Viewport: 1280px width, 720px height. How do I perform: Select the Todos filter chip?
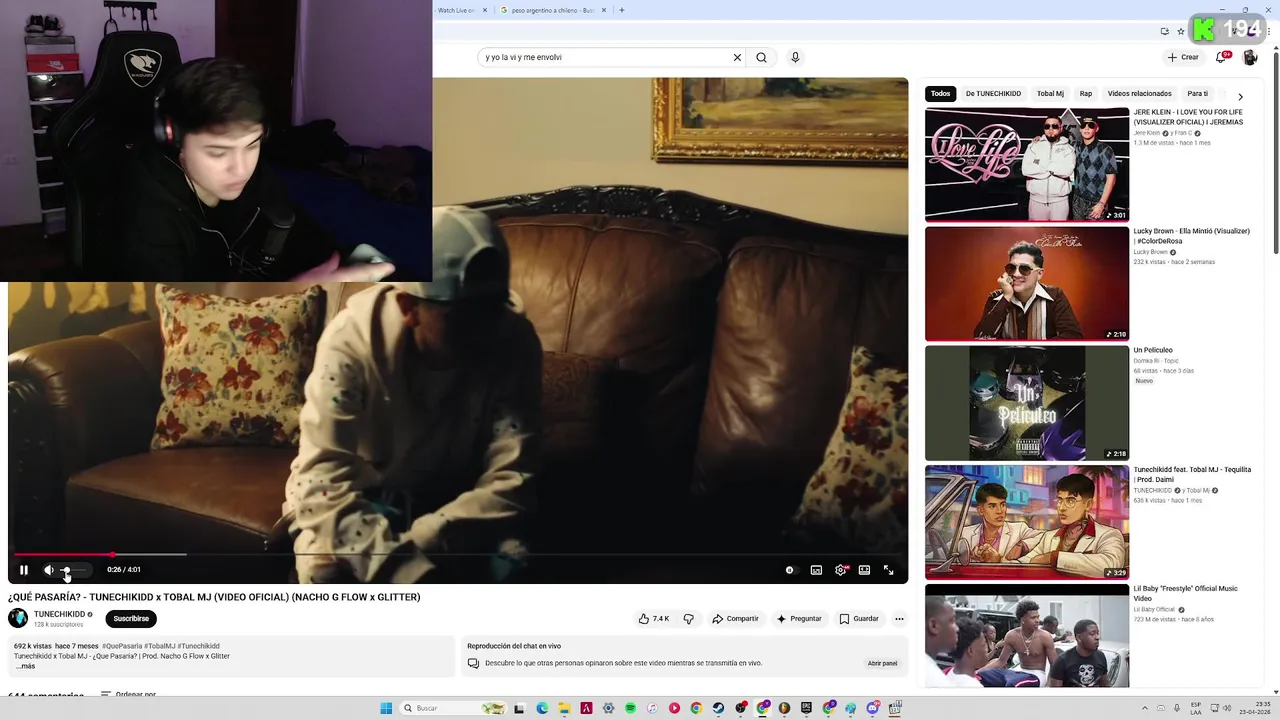click(x=940, y=94)
